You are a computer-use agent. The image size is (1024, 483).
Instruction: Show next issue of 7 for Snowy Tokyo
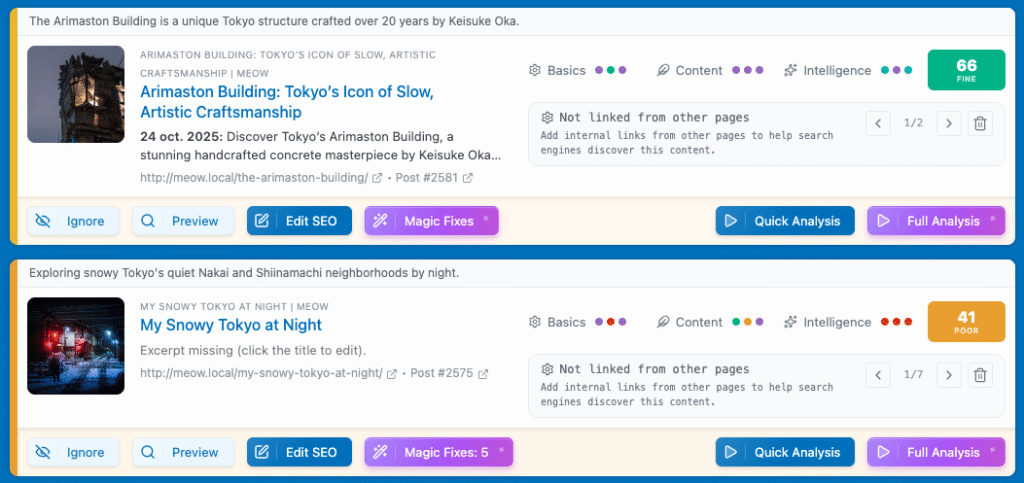pos(948,375)
